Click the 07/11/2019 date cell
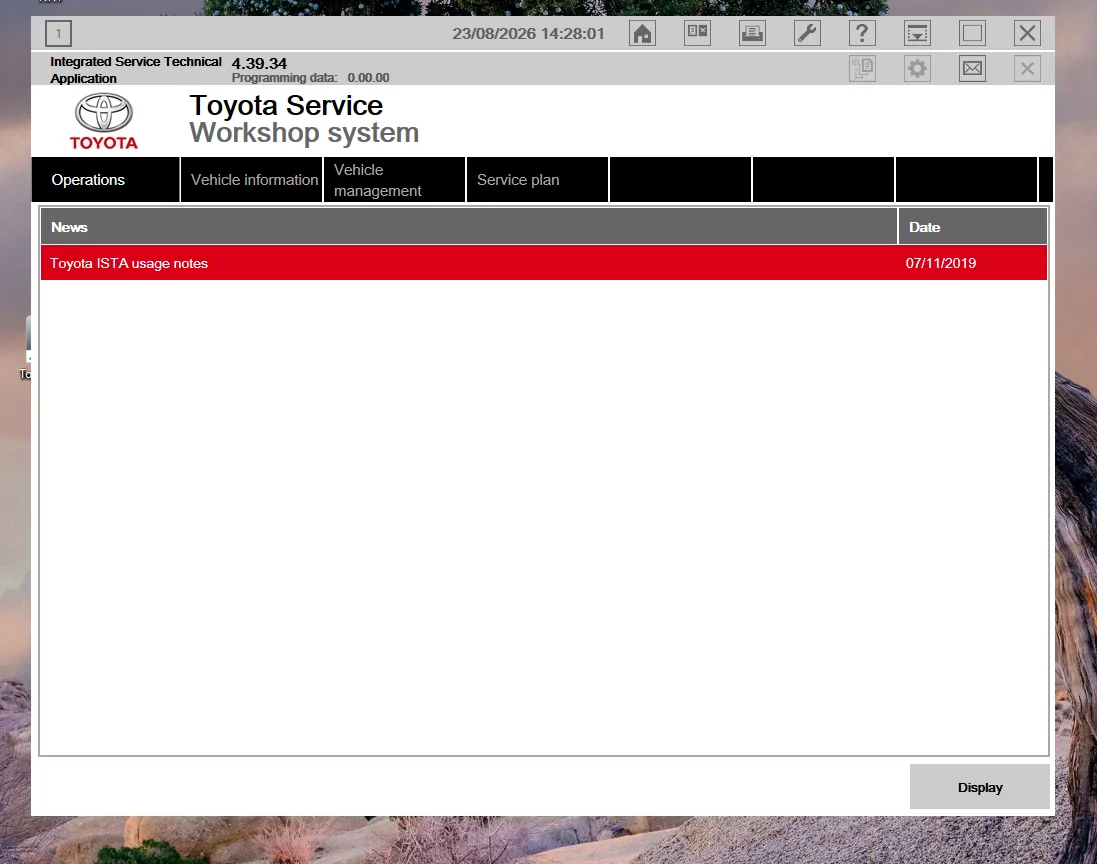 [x=940, y=263]
